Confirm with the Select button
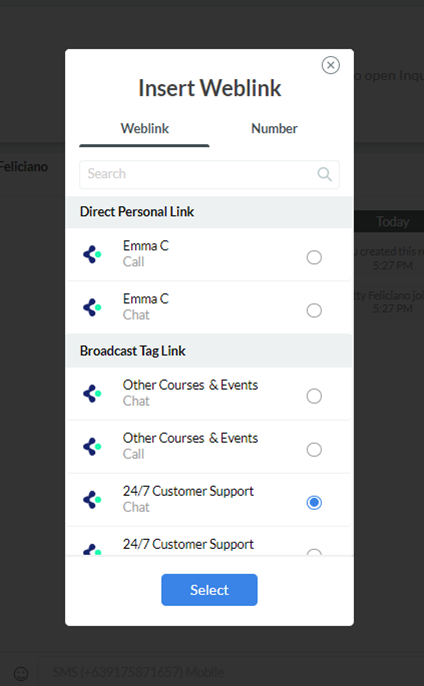Screen dimensions: 424x686 click(x=209, y=590)
